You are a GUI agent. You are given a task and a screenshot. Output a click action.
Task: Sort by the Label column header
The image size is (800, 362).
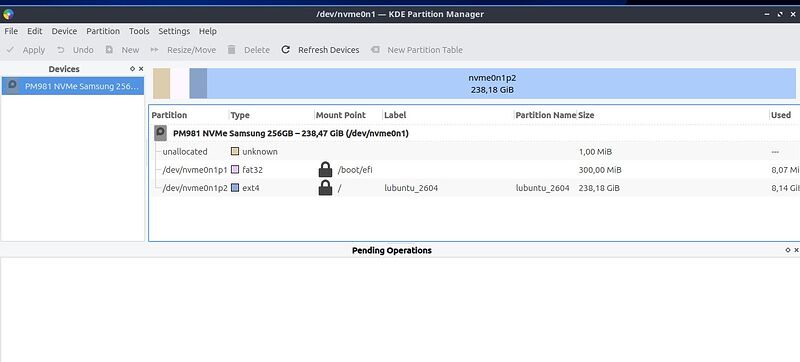coord(395,115)
